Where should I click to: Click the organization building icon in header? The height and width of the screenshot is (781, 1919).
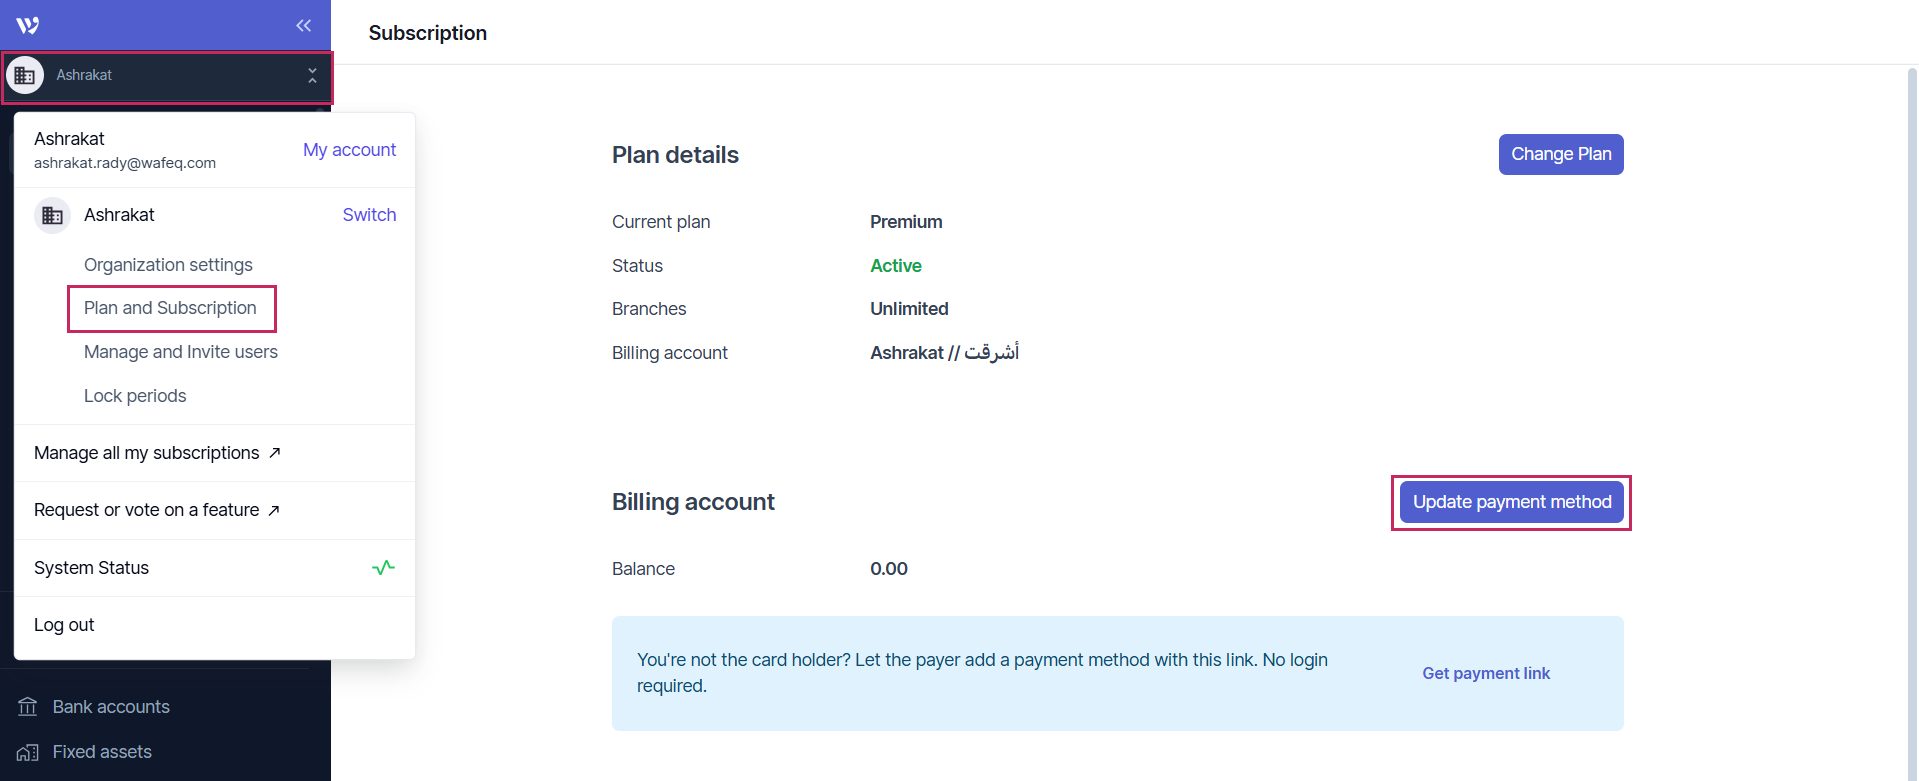click(x=25, y=76)
